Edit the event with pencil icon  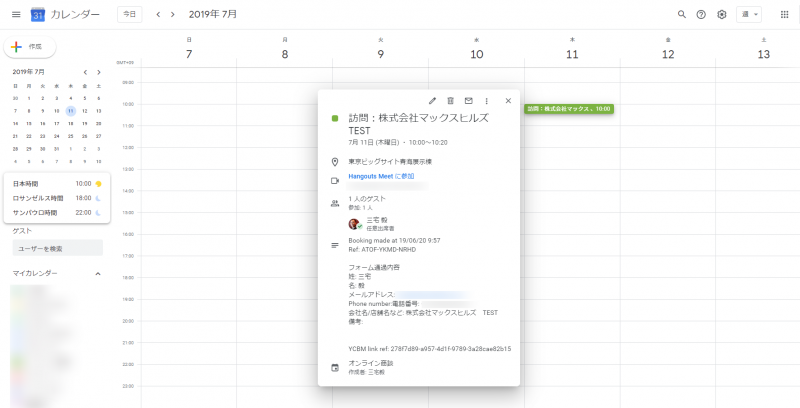[432, 101]
